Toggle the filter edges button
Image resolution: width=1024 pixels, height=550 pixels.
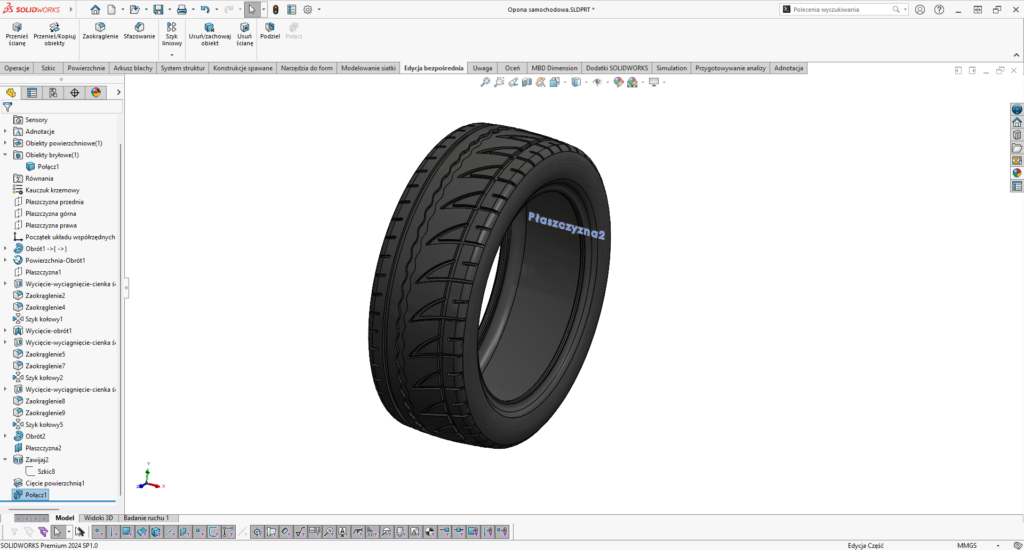pyautogui.click(x=113, y=532)
